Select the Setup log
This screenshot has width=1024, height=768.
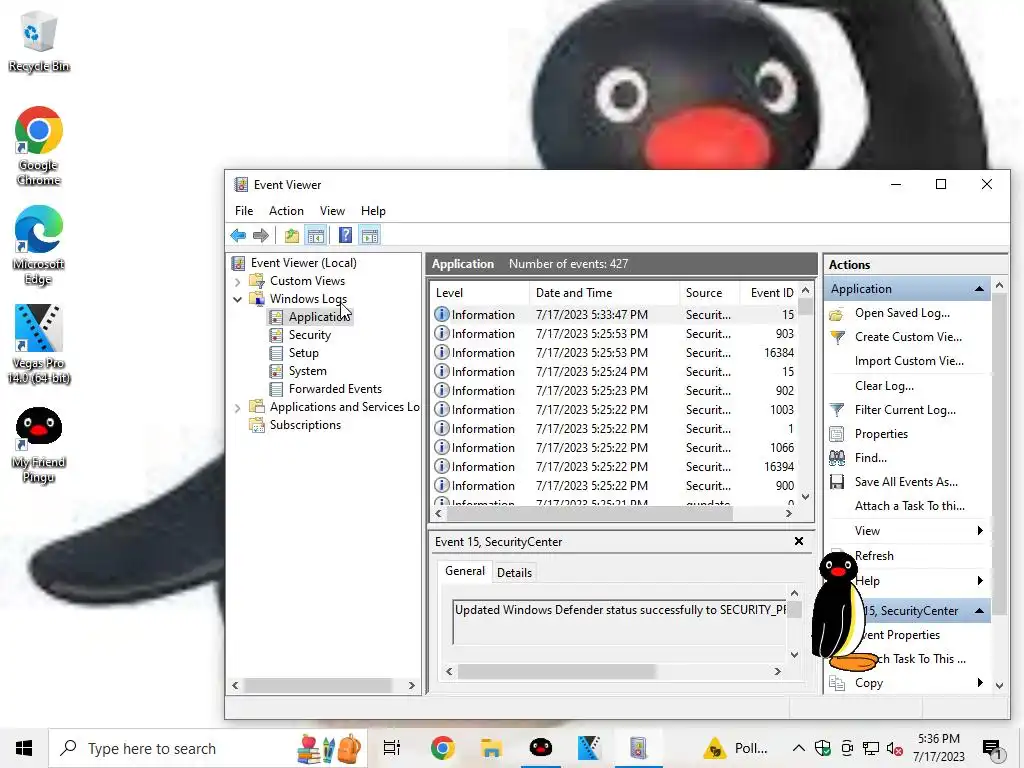304,353
